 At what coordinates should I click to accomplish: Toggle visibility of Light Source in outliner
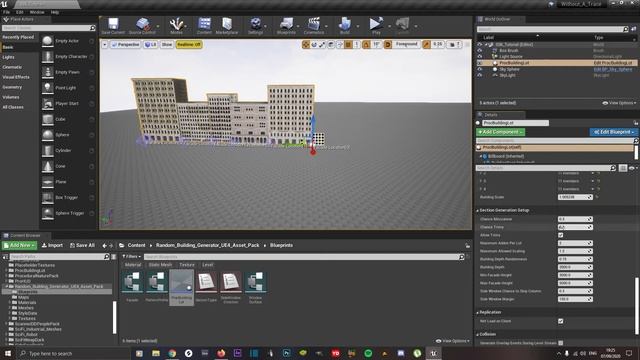[480, 56]
